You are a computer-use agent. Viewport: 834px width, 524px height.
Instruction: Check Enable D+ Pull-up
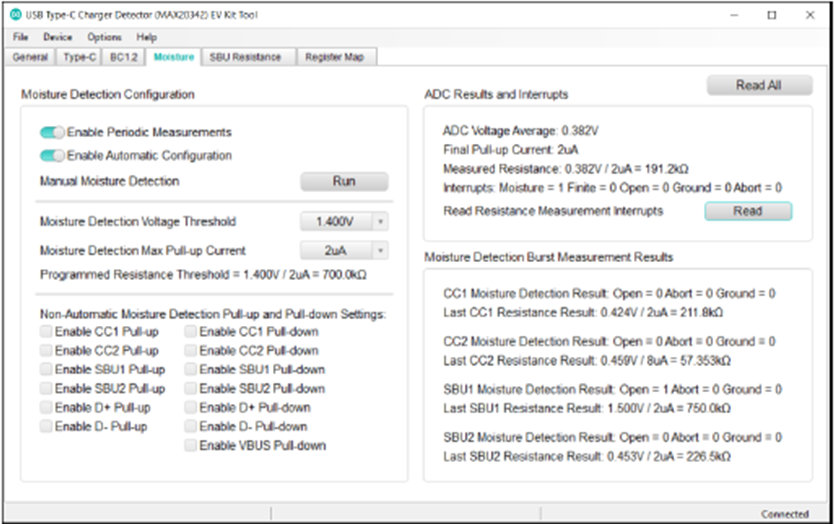coord(46,407)
